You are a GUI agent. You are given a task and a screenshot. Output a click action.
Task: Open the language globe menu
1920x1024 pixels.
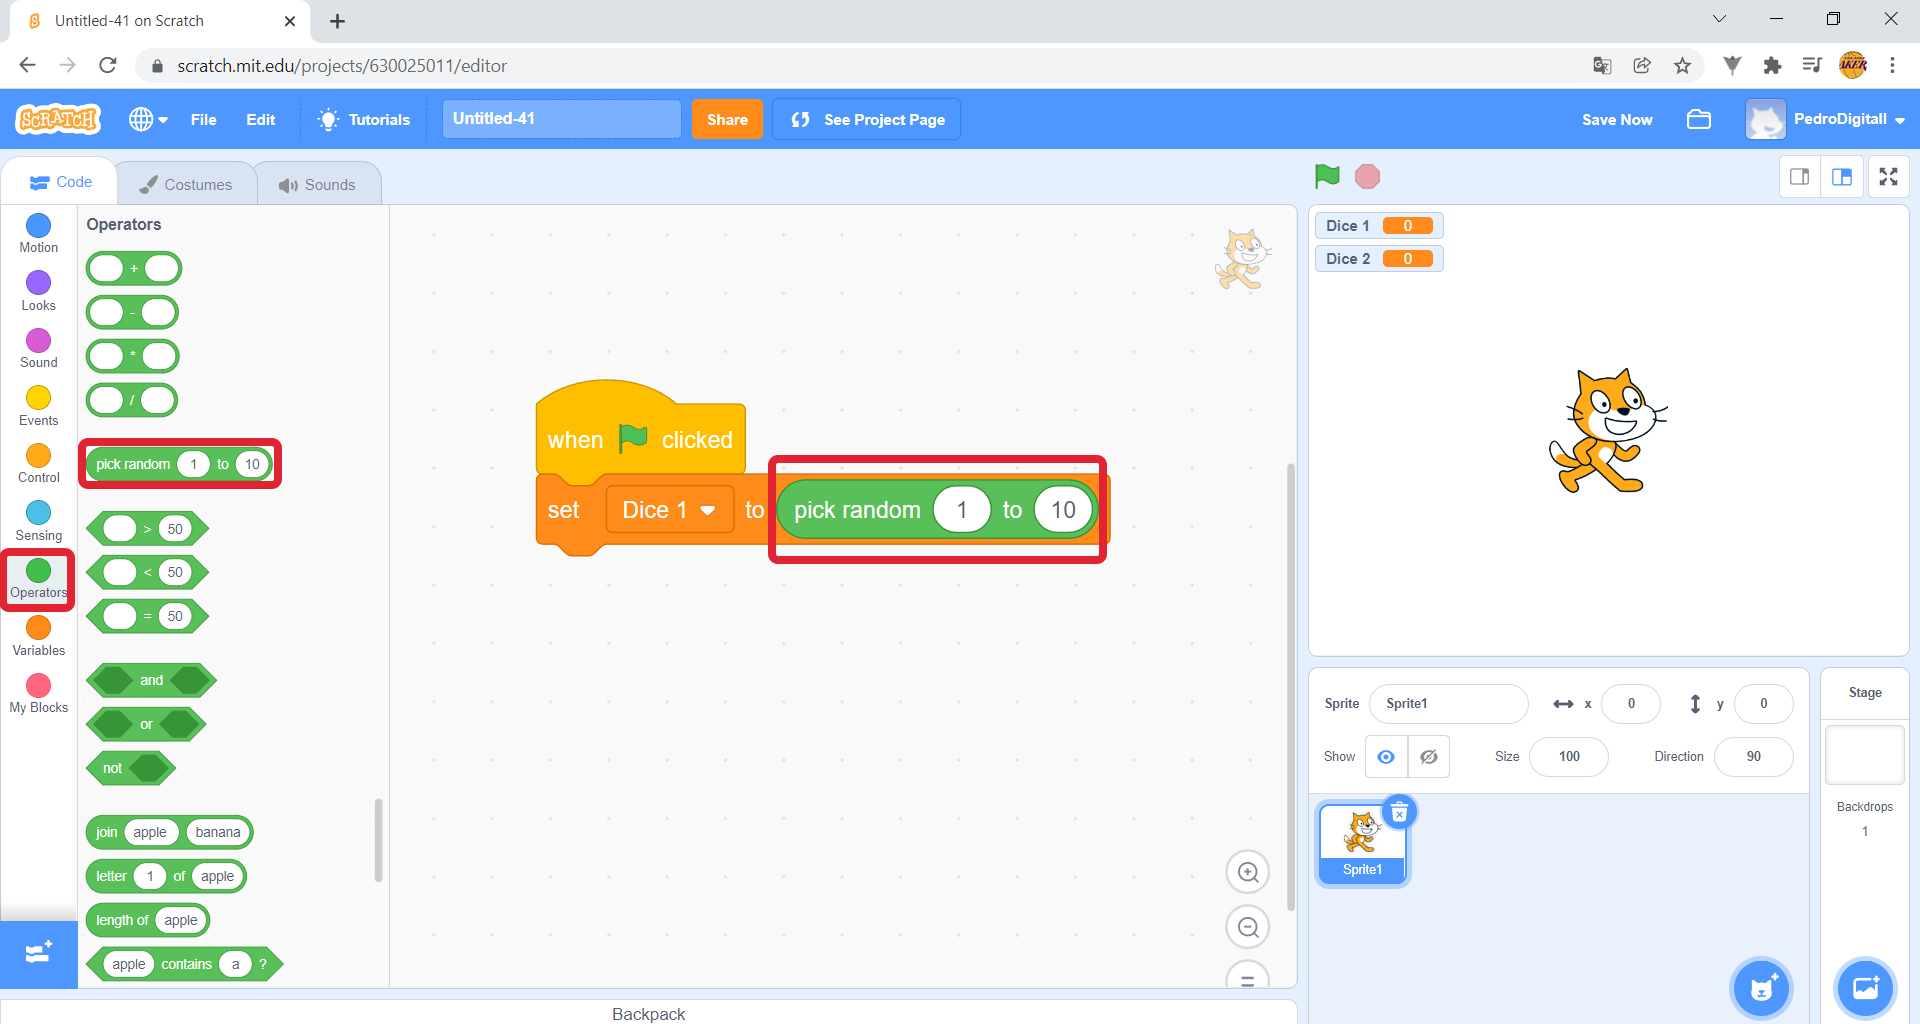click(148, 119)
